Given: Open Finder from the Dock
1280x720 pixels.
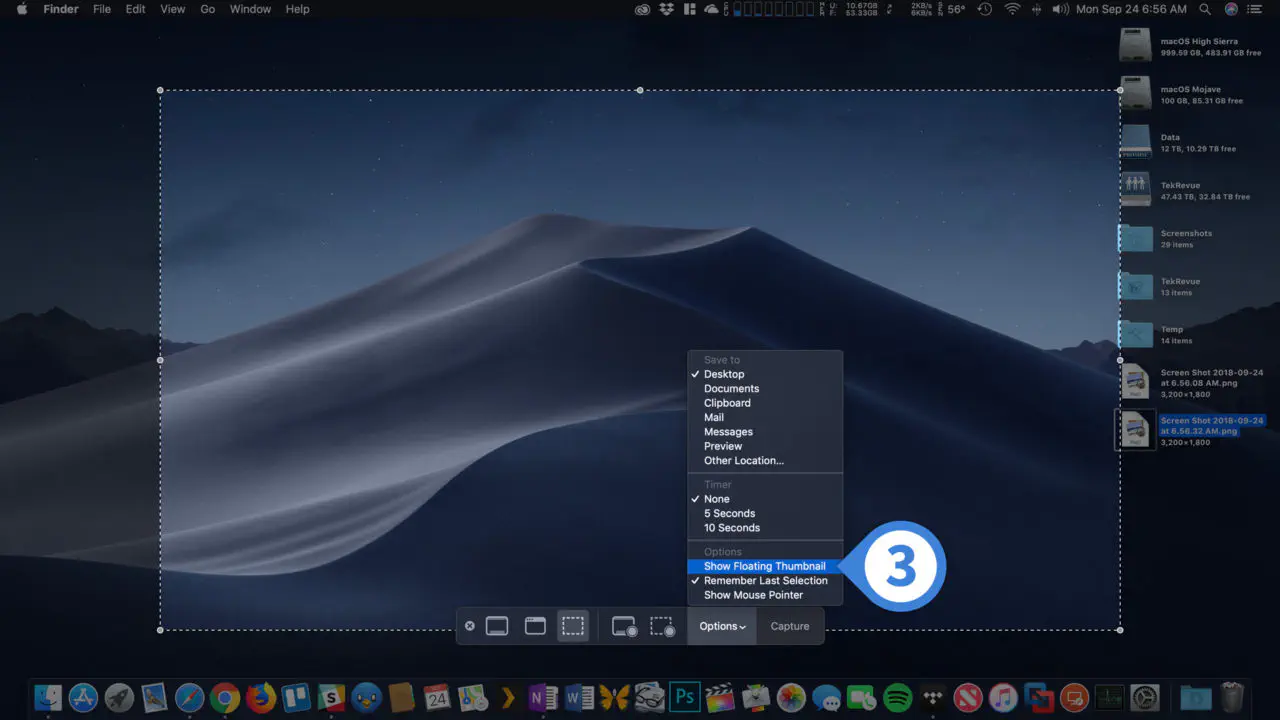Looking at the screenshot, I should (x=48, y=697).
